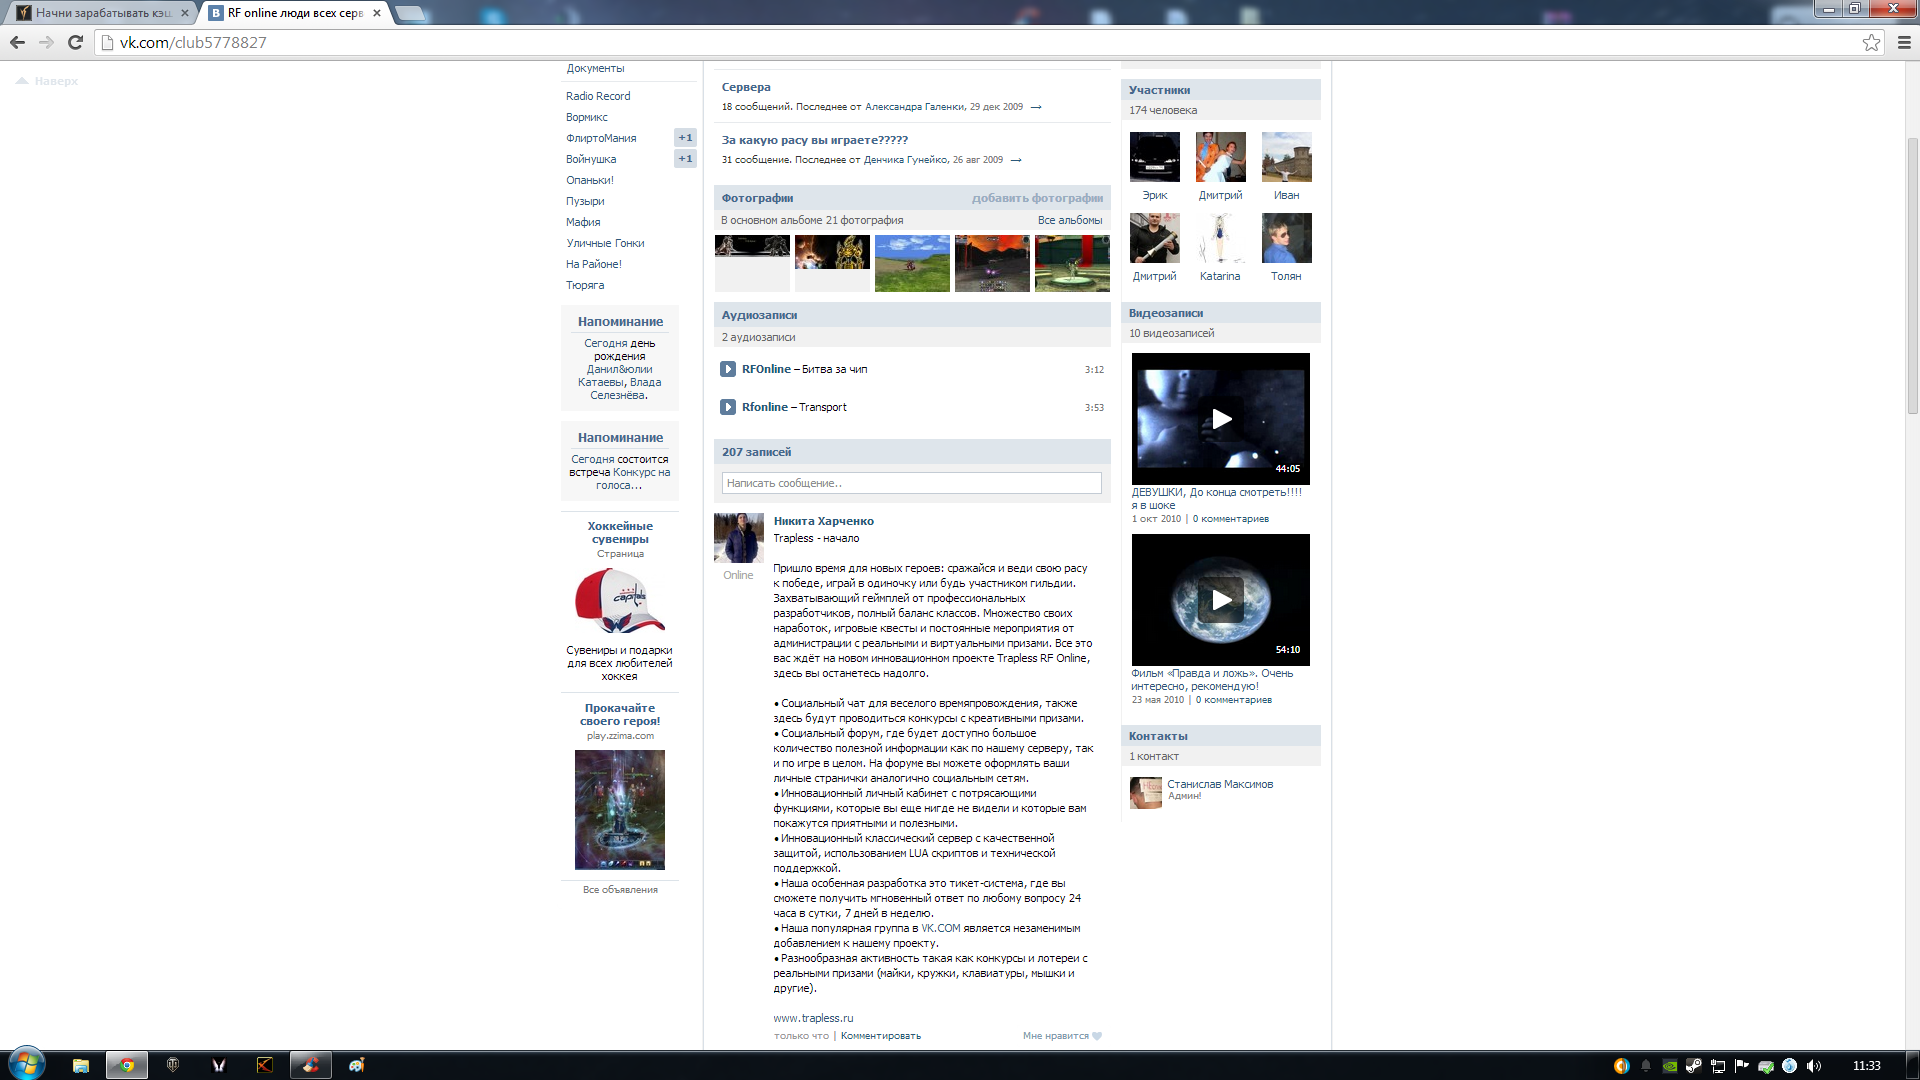
Task: Open Radio Record in left menu
Action: tap(598, 96)
